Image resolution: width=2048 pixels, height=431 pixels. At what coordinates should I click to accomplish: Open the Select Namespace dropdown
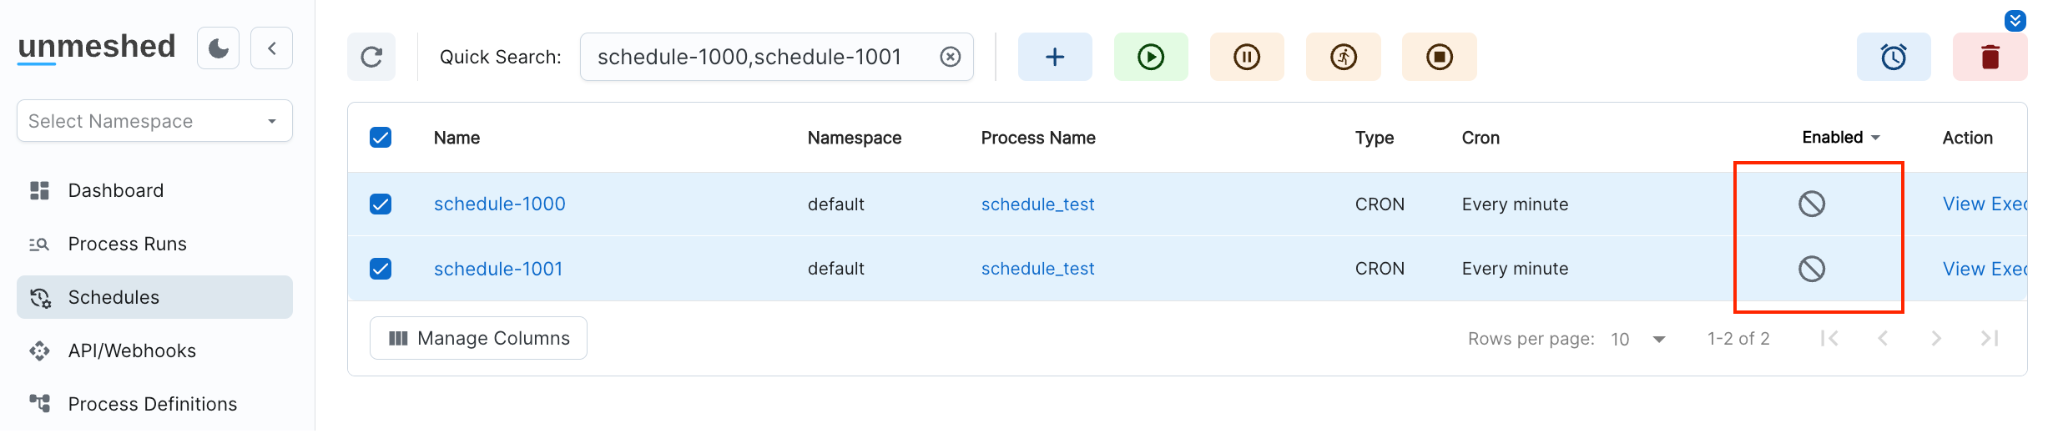154,121
